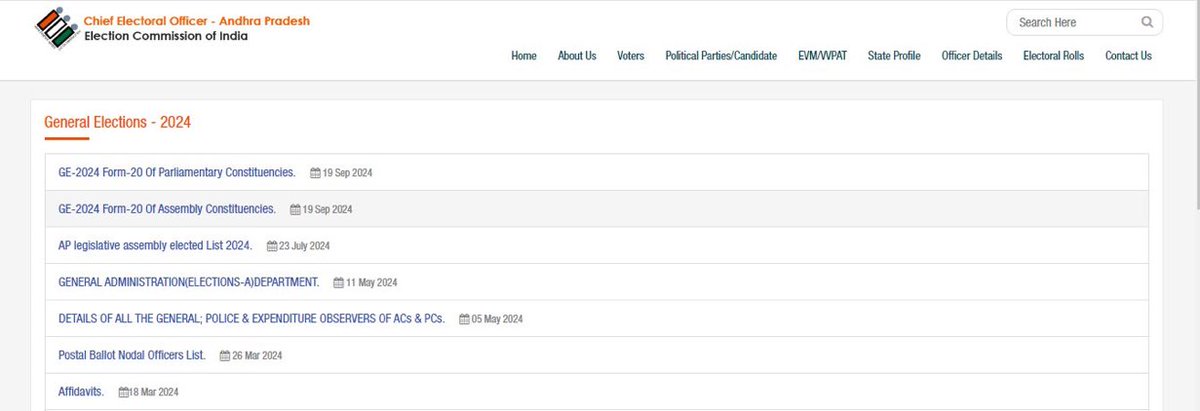The width and height of the screenshot is (1200, 411).
Task: Open GENERAL ADMINISTRATION(ELECTIONS-A)DEPARTMENT link
Action: pyautogui.click(x=189, y=282)
